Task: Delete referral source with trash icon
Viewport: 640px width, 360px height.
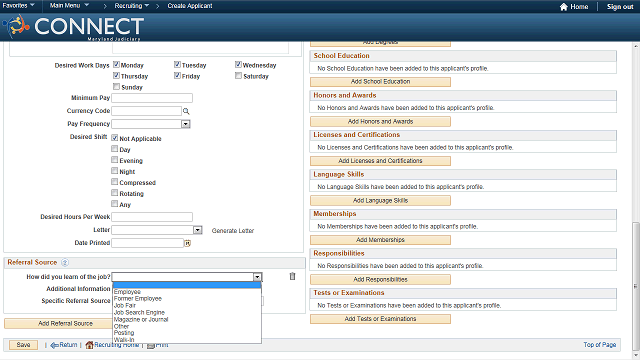Action: 292,276
